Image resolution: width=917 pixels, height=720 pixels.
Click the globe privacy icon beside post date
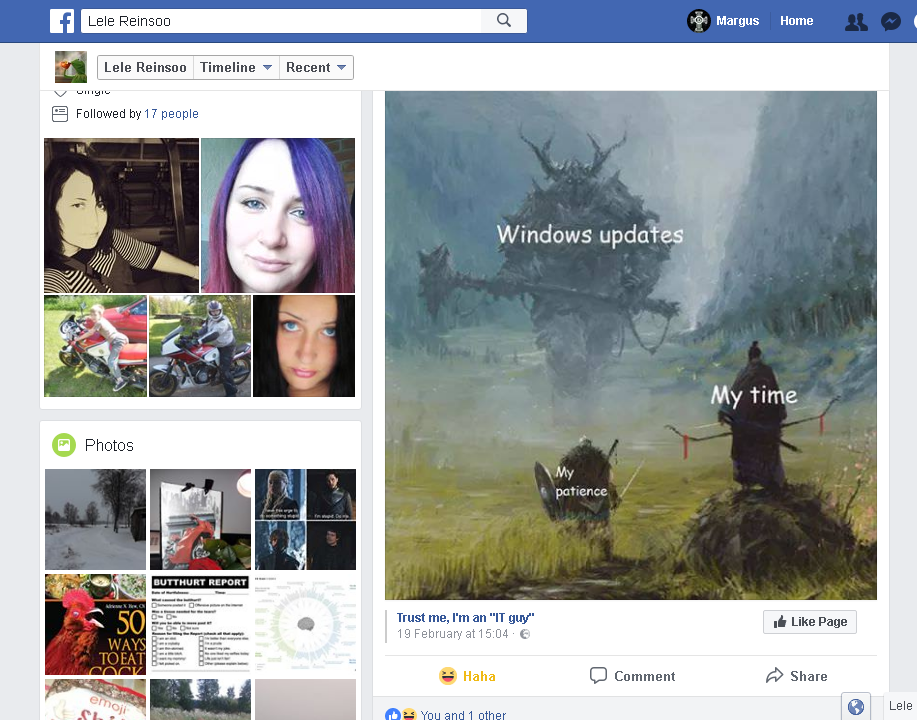click(525, 634)
